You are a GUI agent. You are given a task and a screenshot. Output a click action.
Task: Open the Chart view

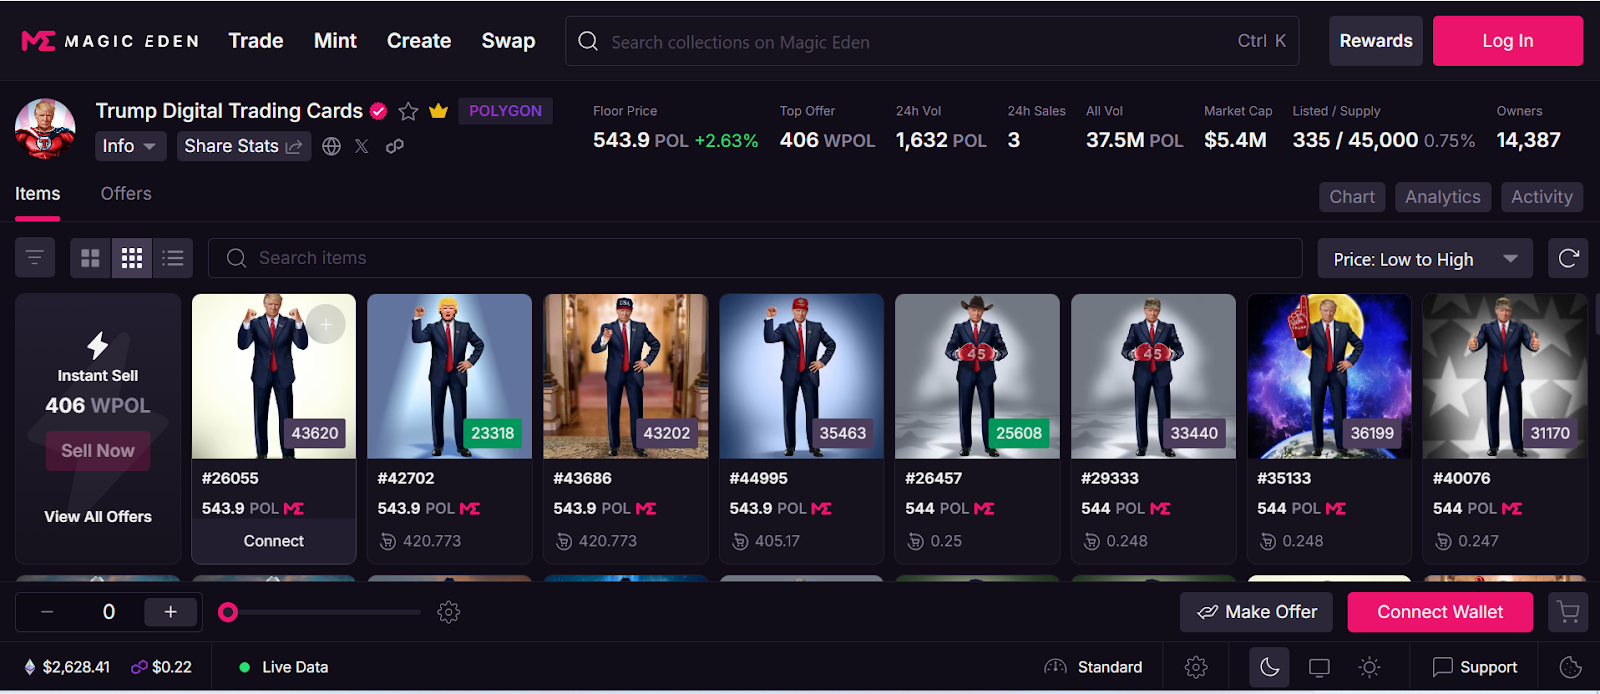pyautogui.click(x=1352, y=197)
